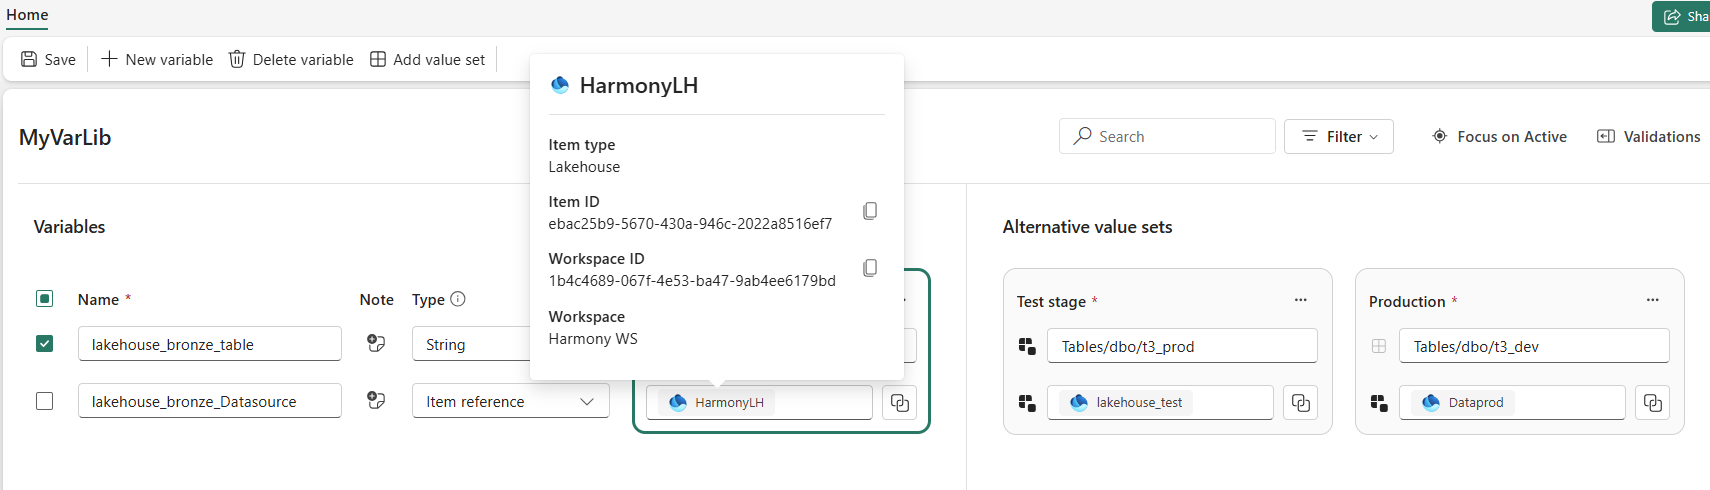
Task: Click copy icon beside HarmonyLH reference
Action: (900, 403)
